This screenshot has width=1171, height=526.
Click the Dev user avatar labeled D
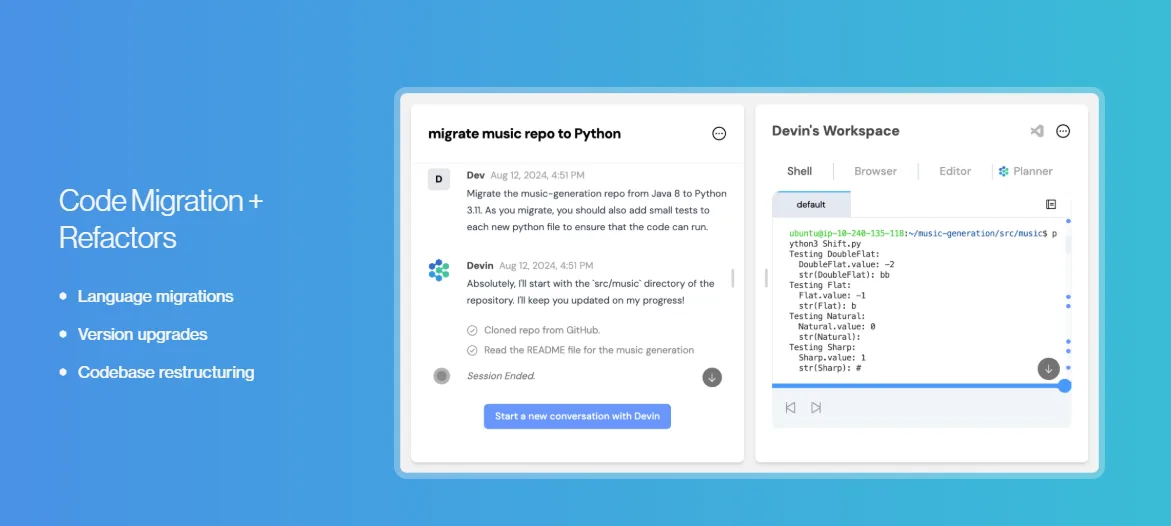click(x=438, y=179)
